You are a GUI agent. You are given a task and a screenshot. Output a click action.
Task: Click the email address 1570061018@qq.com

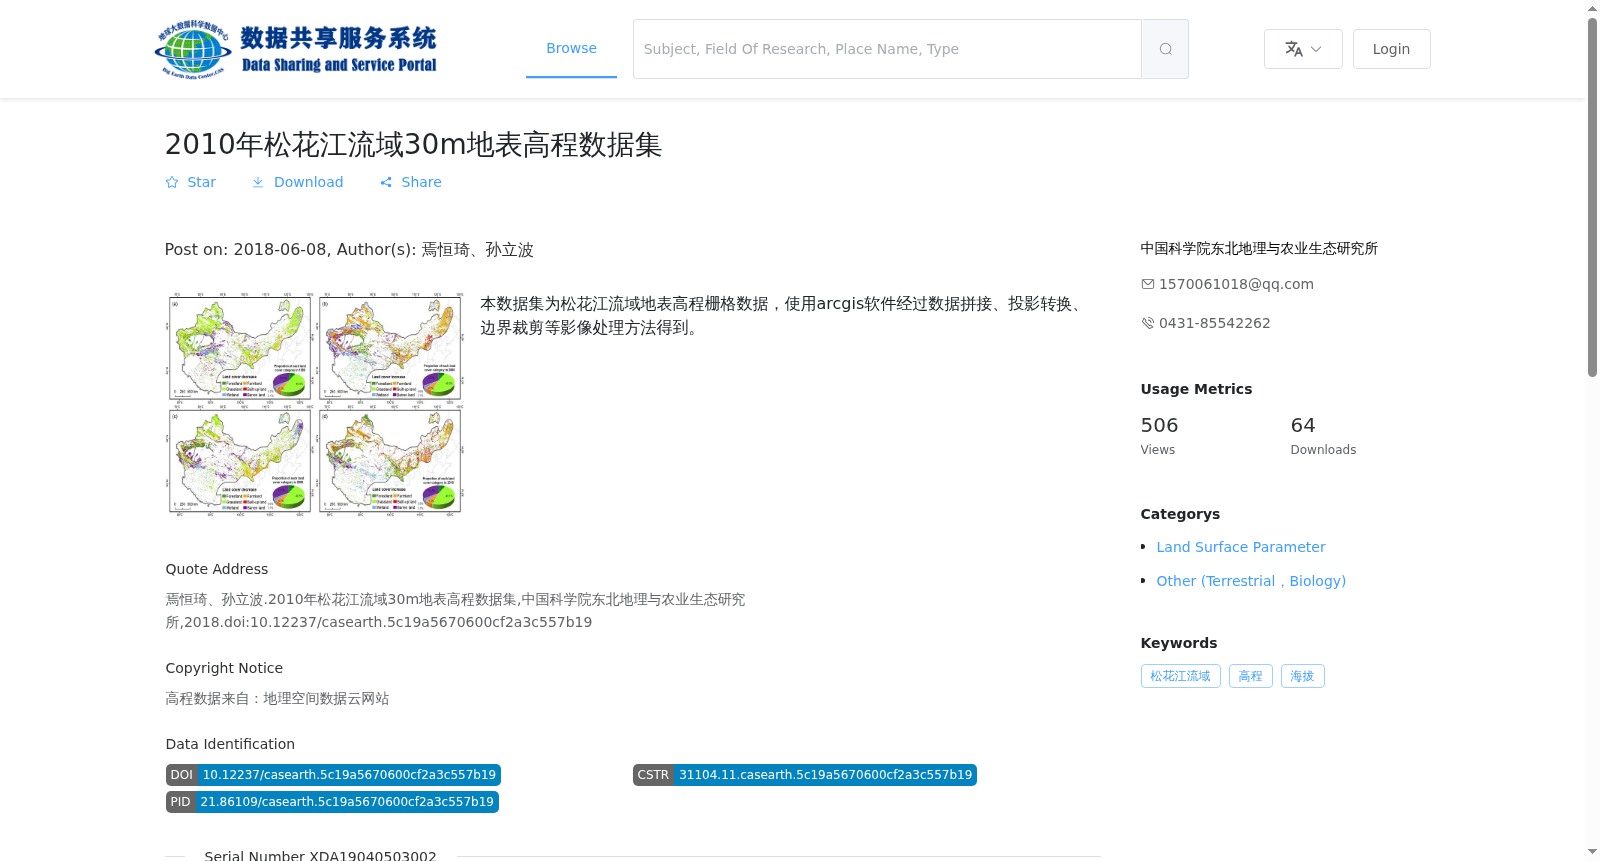click(x=1236, y=284)
